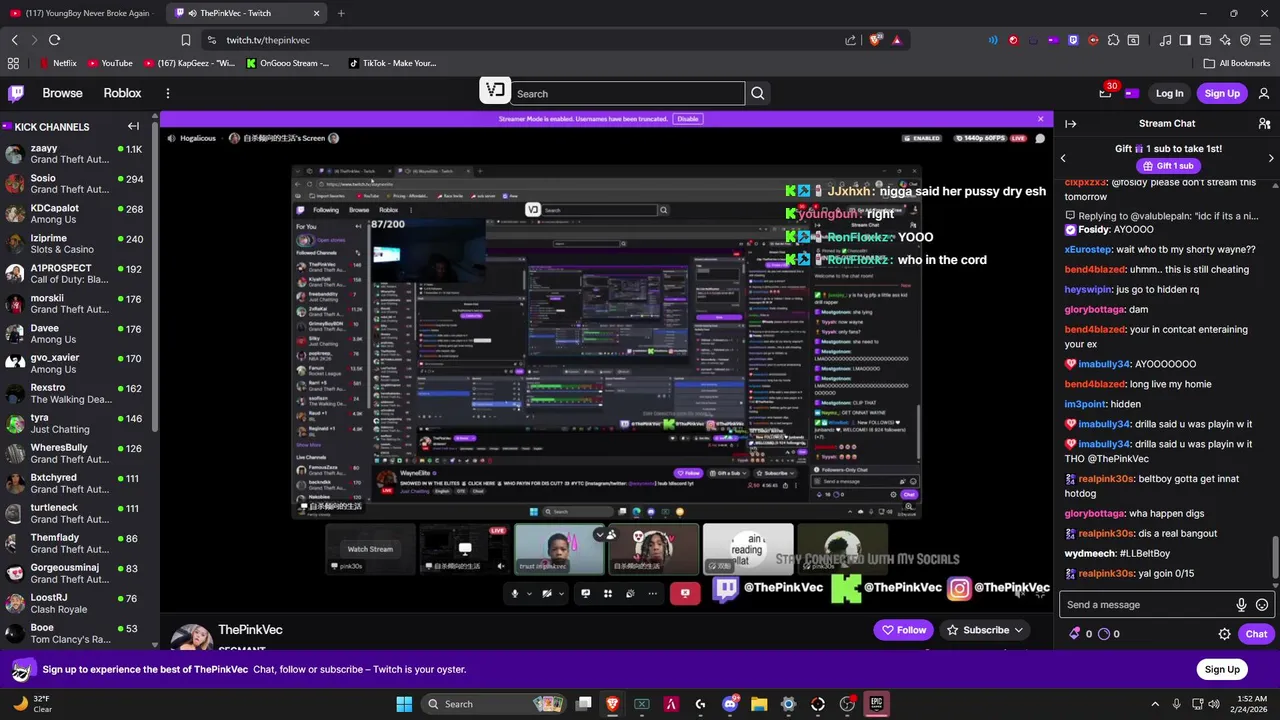This screenshot has height=720, width=1280.
Task: Open KDCapalot channel in sidebar
Action: (x=76, y=214)
